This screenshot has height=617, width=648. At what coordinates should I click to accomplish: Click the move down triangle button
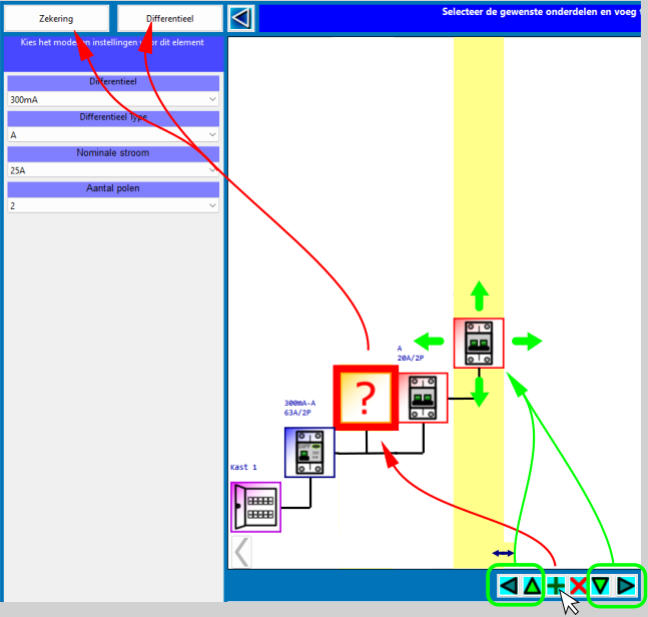[x=600, y=586]
